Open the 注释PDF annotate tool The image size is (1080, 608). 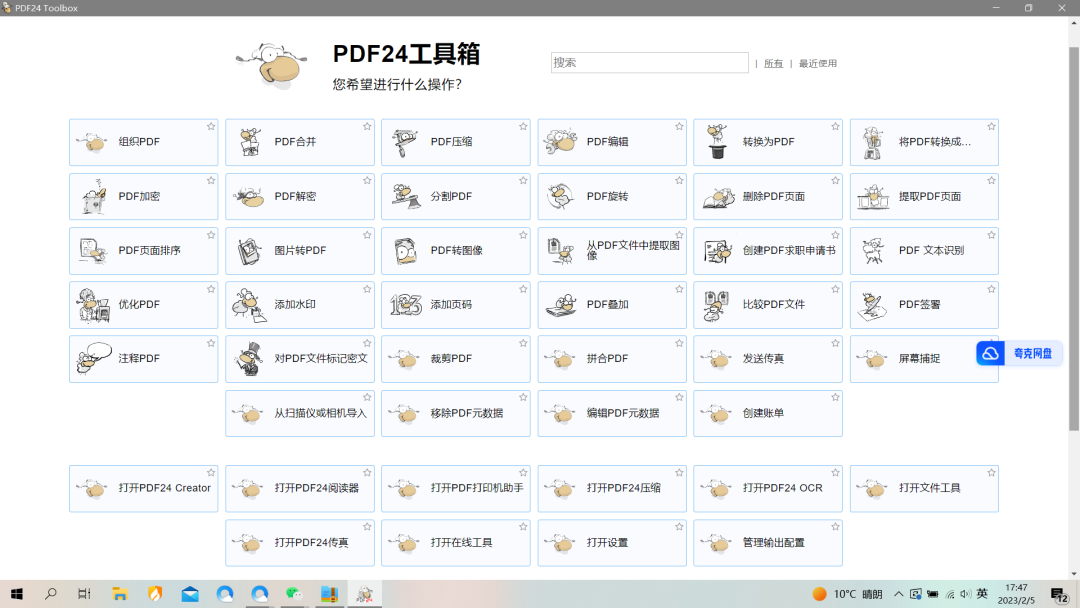point(143,359)
